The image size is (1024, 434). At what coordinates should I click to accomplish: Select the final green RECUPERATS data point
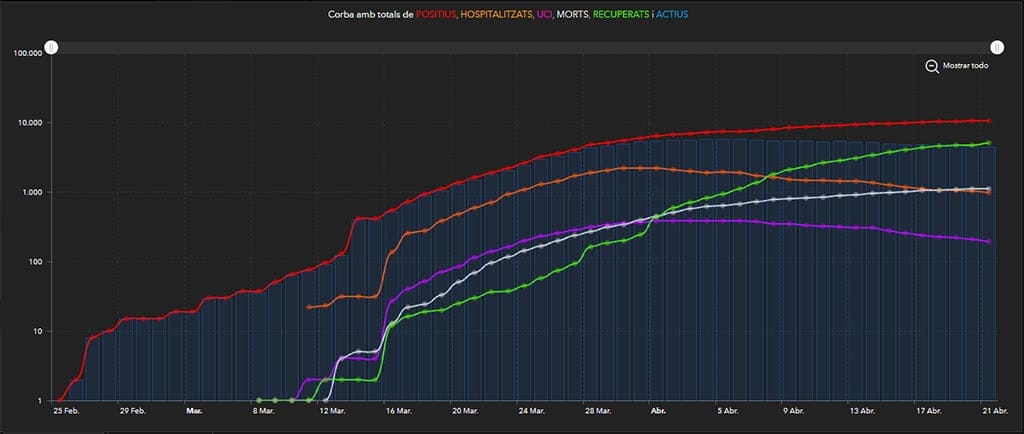[x=988, y=143]
